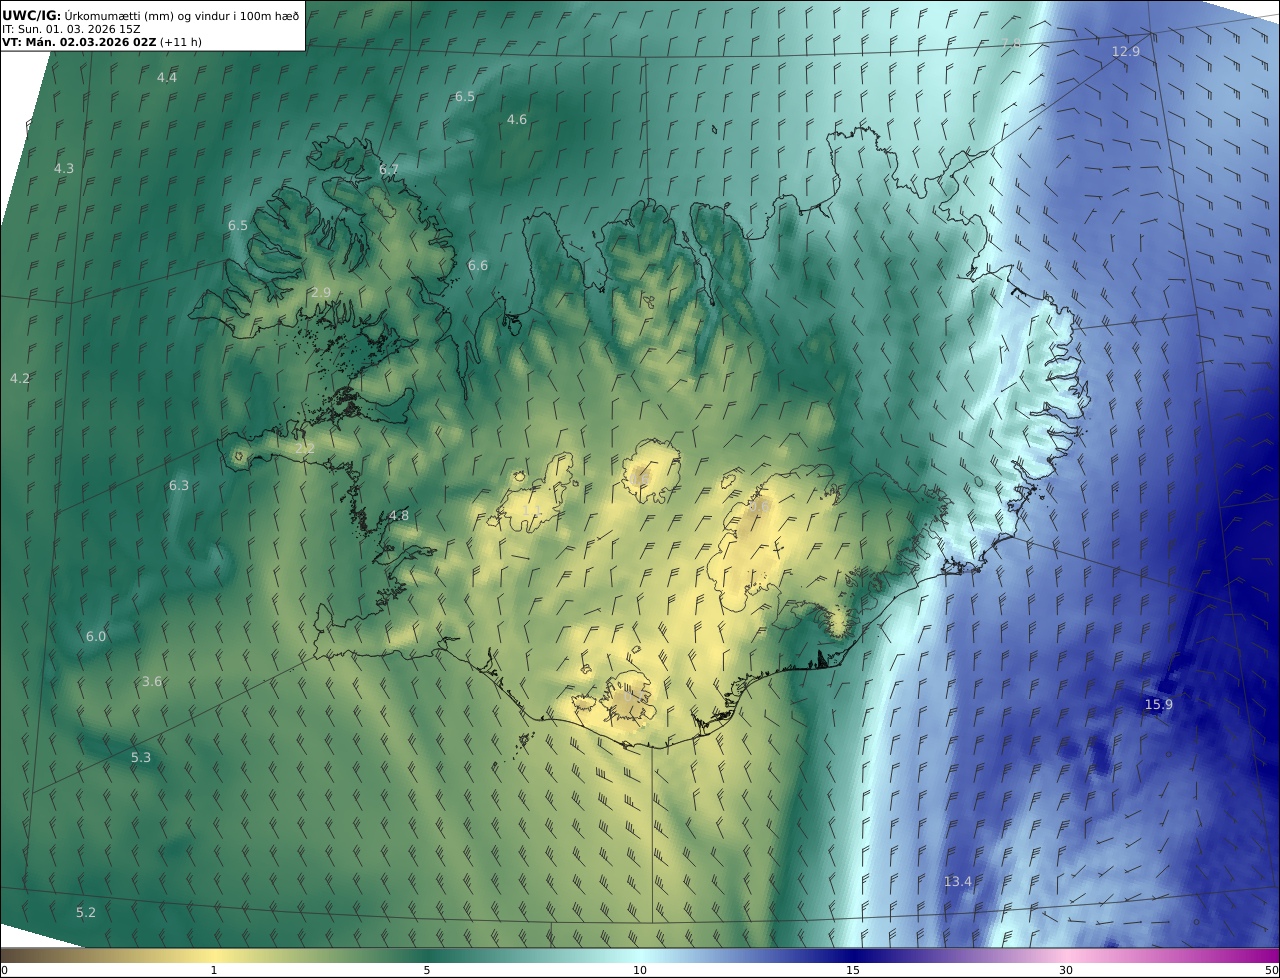Viewport: 1280px width, 978px height.
Task: Click the 13.4 precipitation value label
Action: pos(957,881)
